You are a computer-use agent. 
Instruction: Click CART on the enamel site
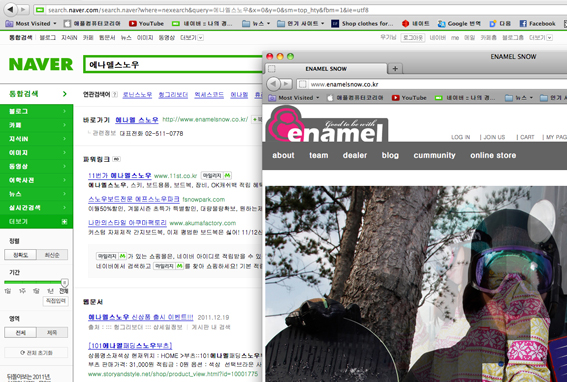[527, 137]
